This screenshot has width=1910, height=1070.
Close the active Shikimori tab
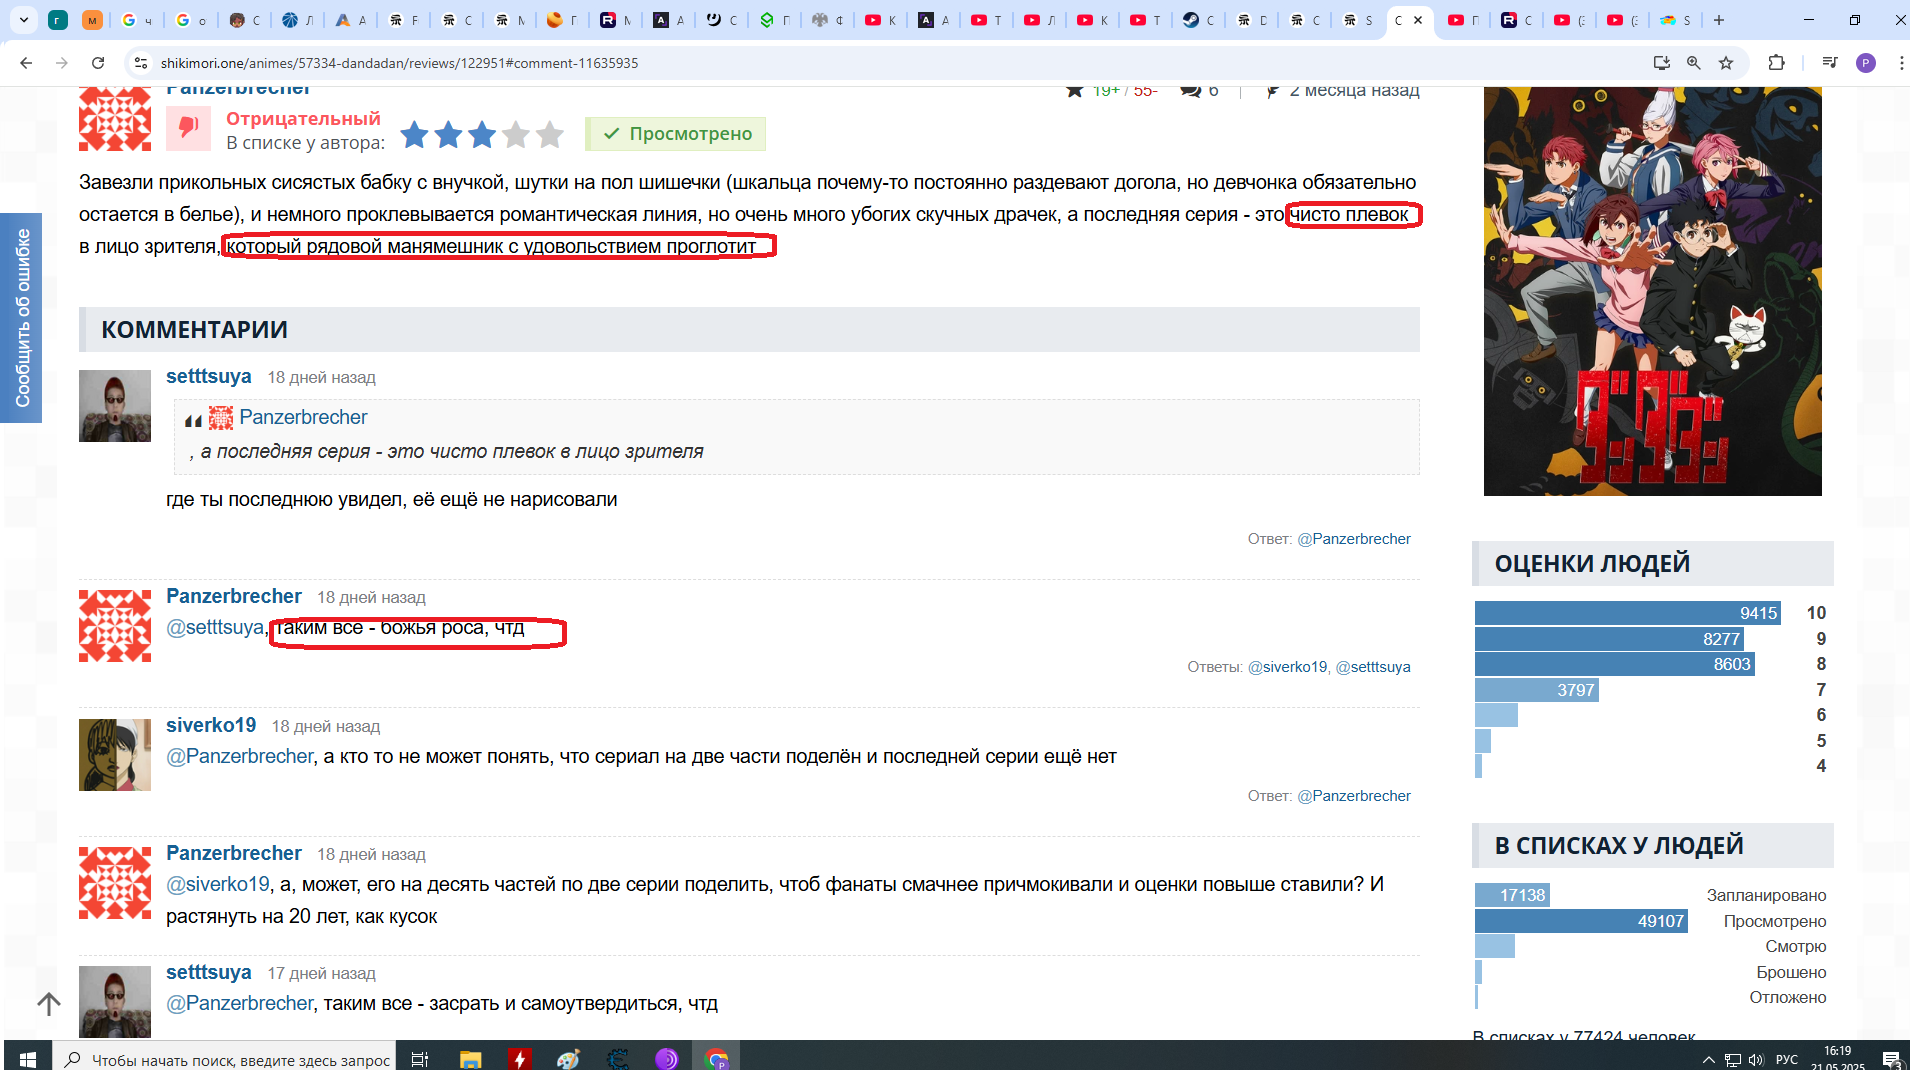tap(1418, 20)
